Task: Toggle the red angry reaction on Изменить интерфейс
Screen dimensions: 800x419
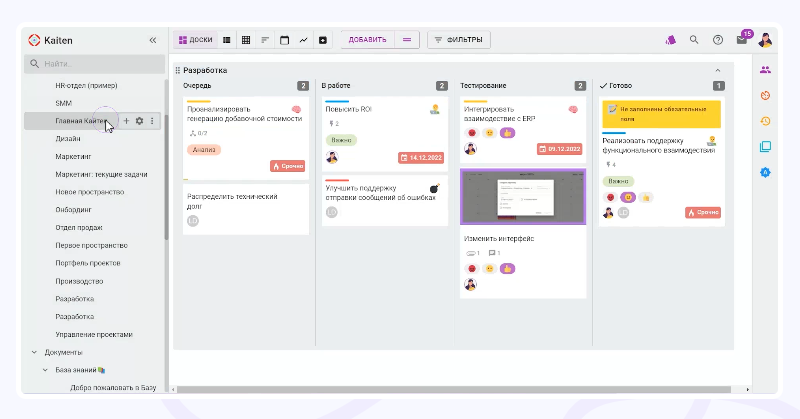Action: point(471,268)
